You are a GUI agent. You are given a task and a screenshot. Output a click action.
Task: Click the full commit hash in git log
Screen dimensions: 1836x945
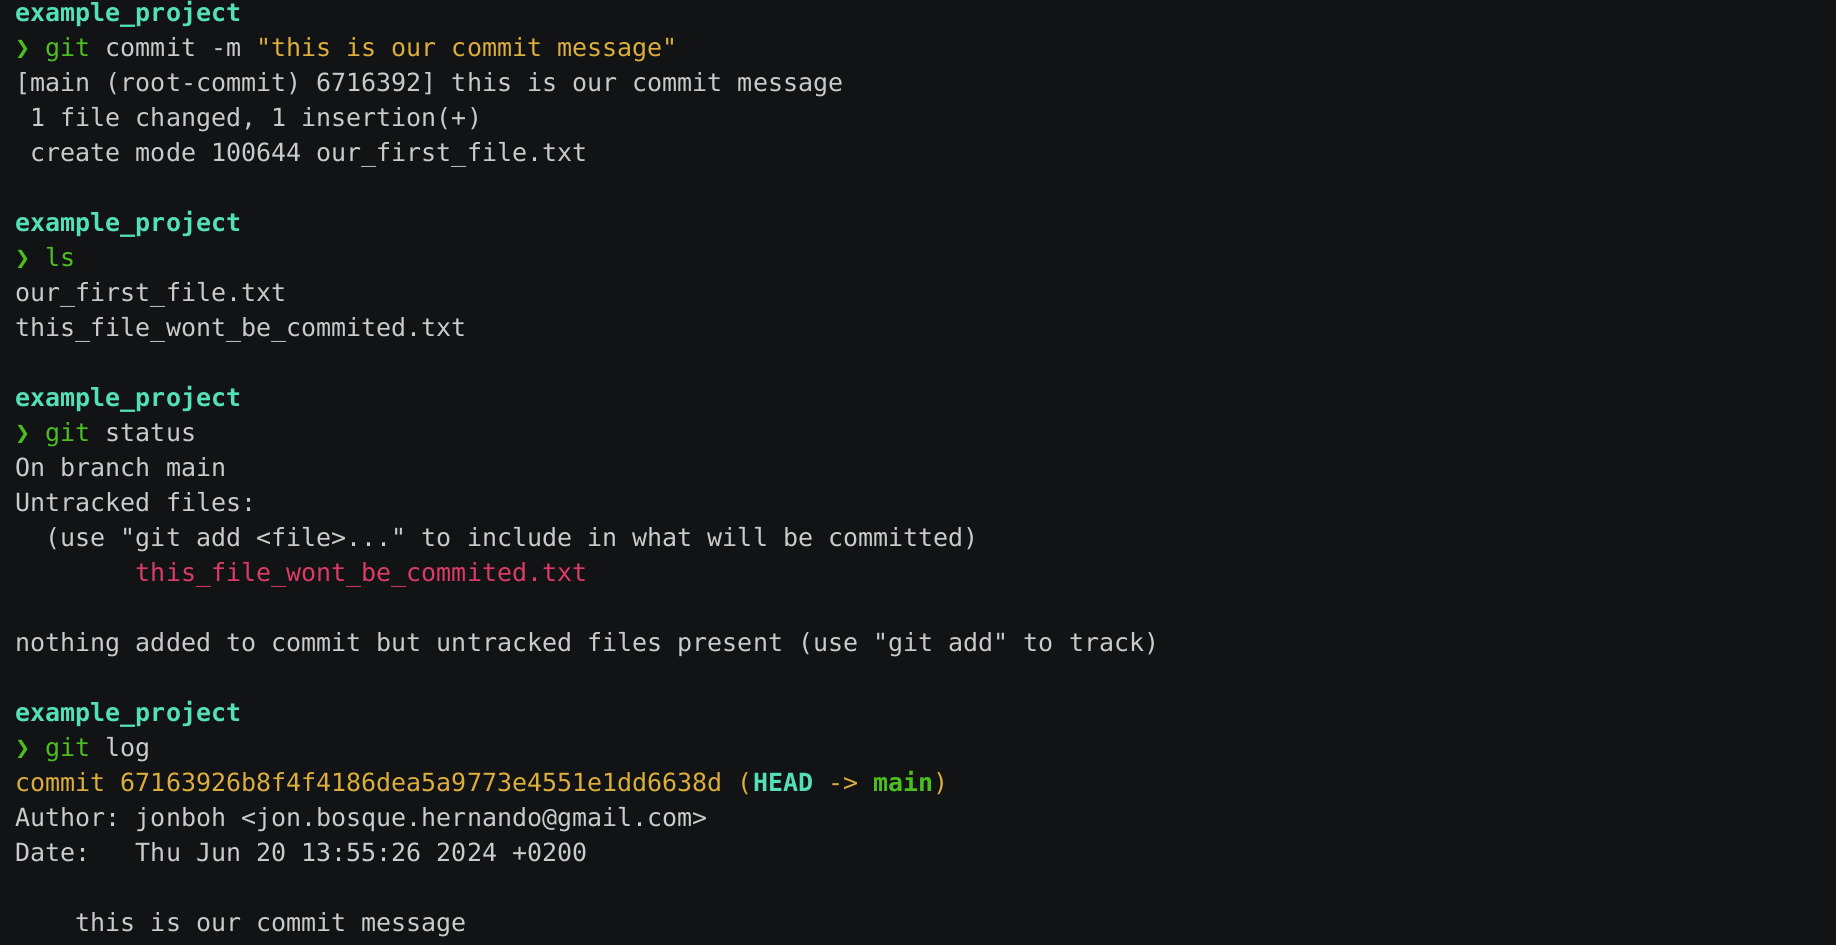point(421,783)
